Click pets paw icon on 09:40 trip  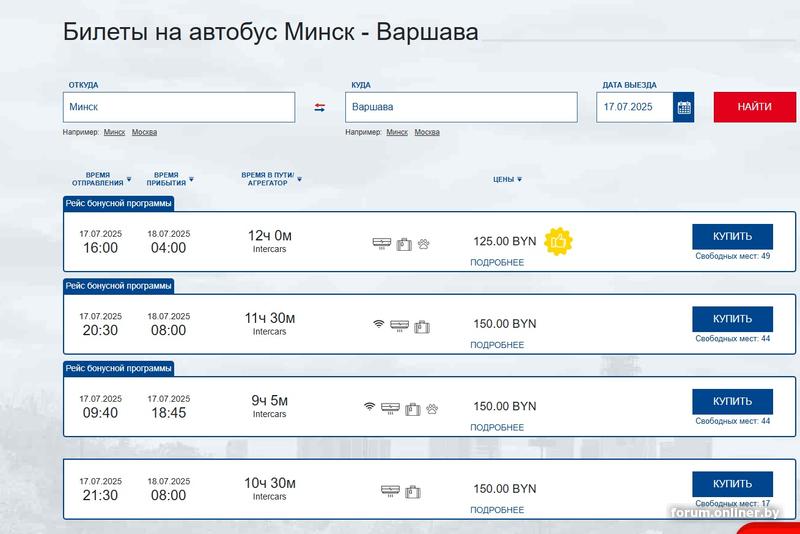[x=432, y=409]
